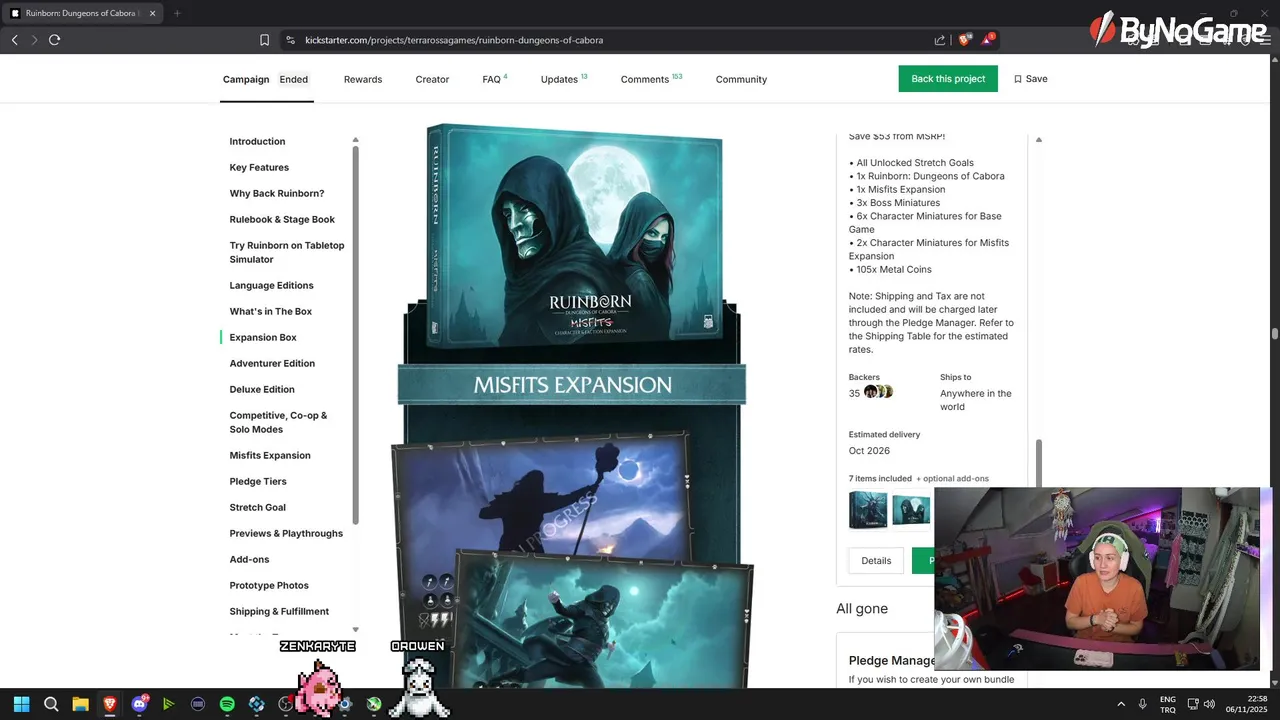Jump to Language Editions section

pyautogui.click(x=271, y=285)
